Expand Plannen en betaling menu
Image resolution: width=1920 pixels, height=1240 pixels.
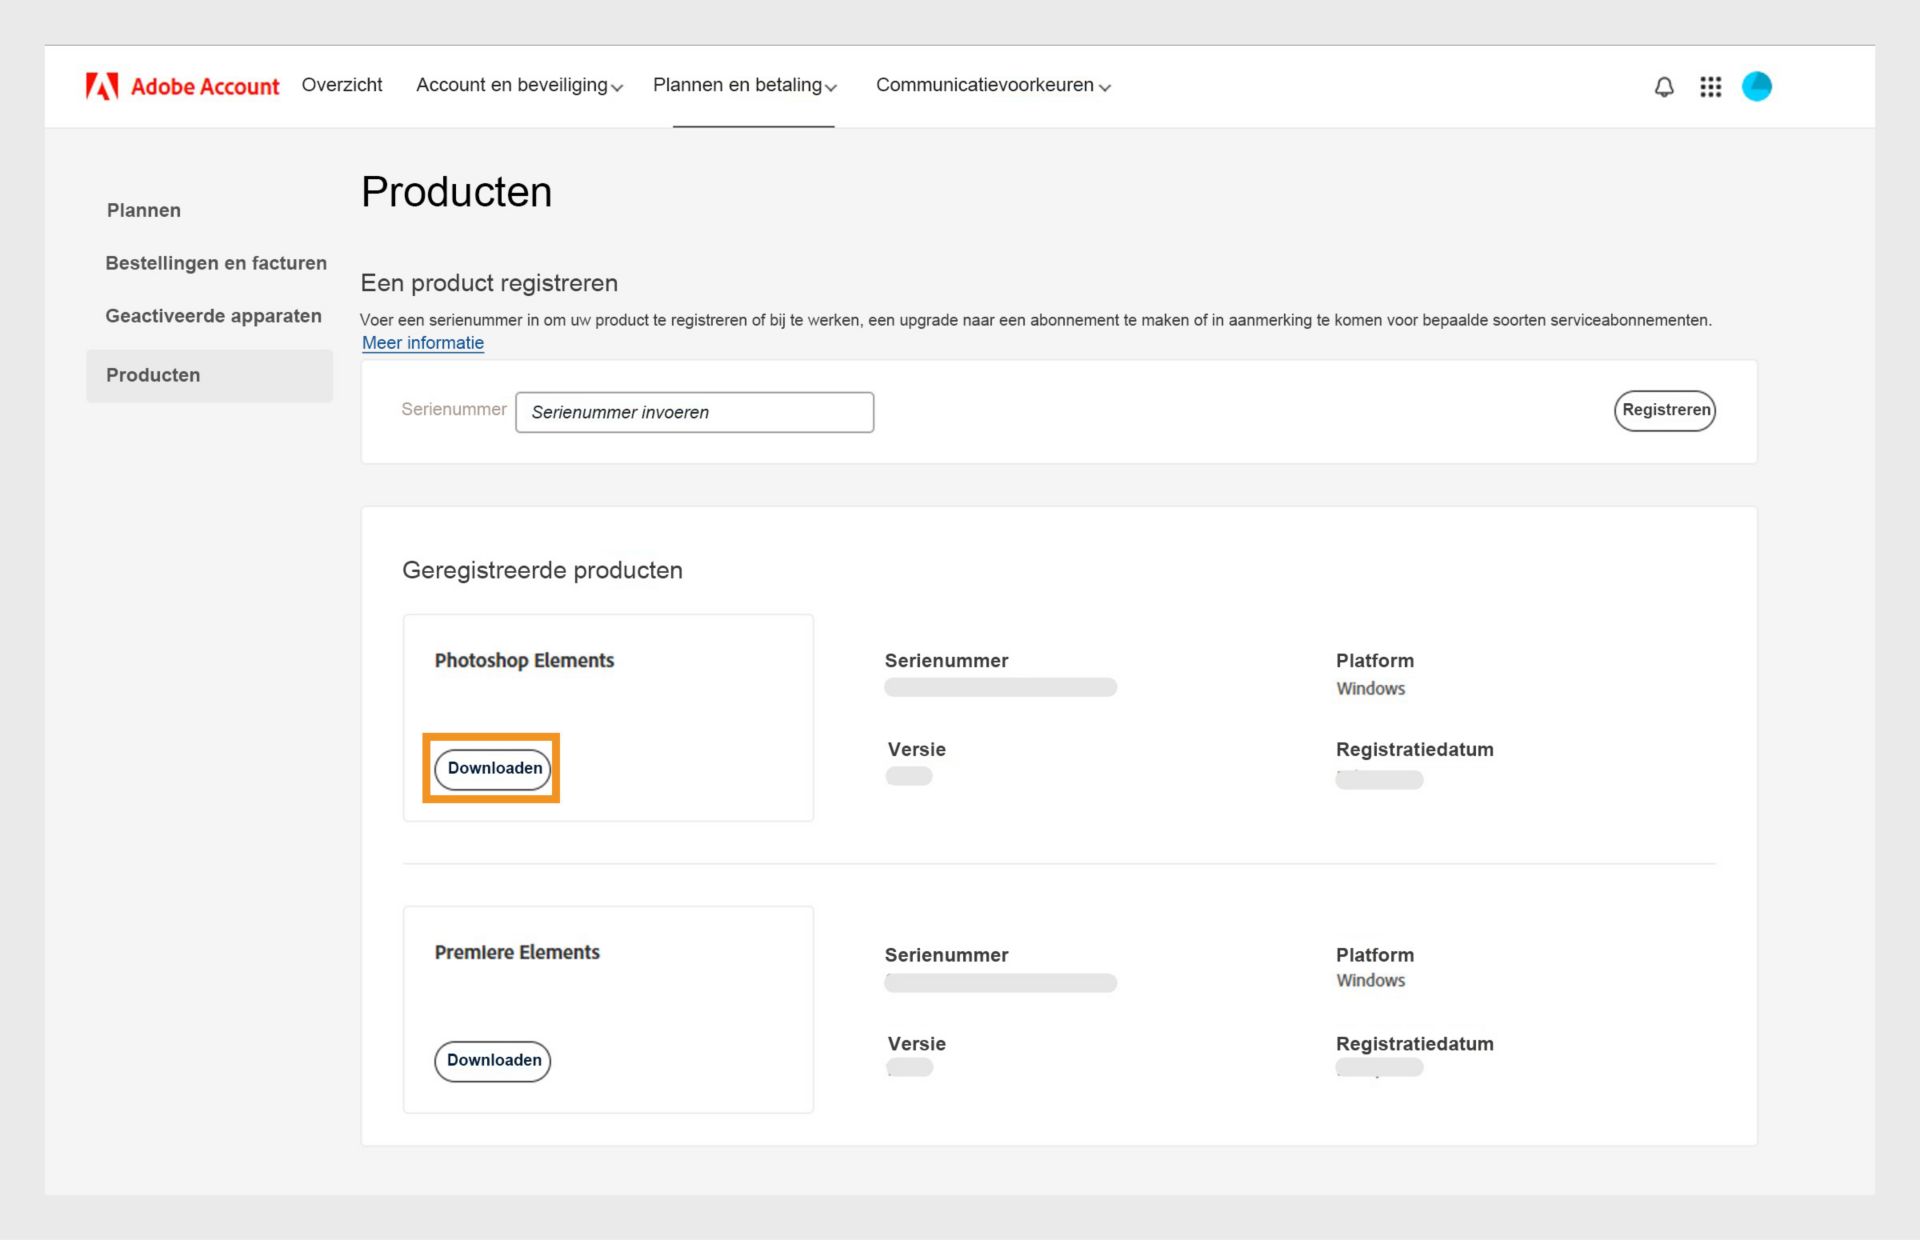coord(745,86)
